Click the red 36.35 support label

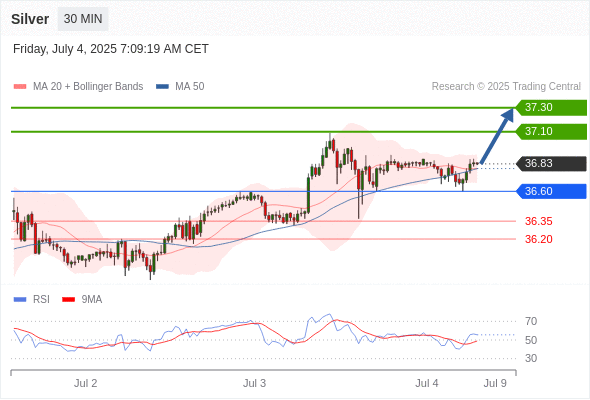coord(538,221)
